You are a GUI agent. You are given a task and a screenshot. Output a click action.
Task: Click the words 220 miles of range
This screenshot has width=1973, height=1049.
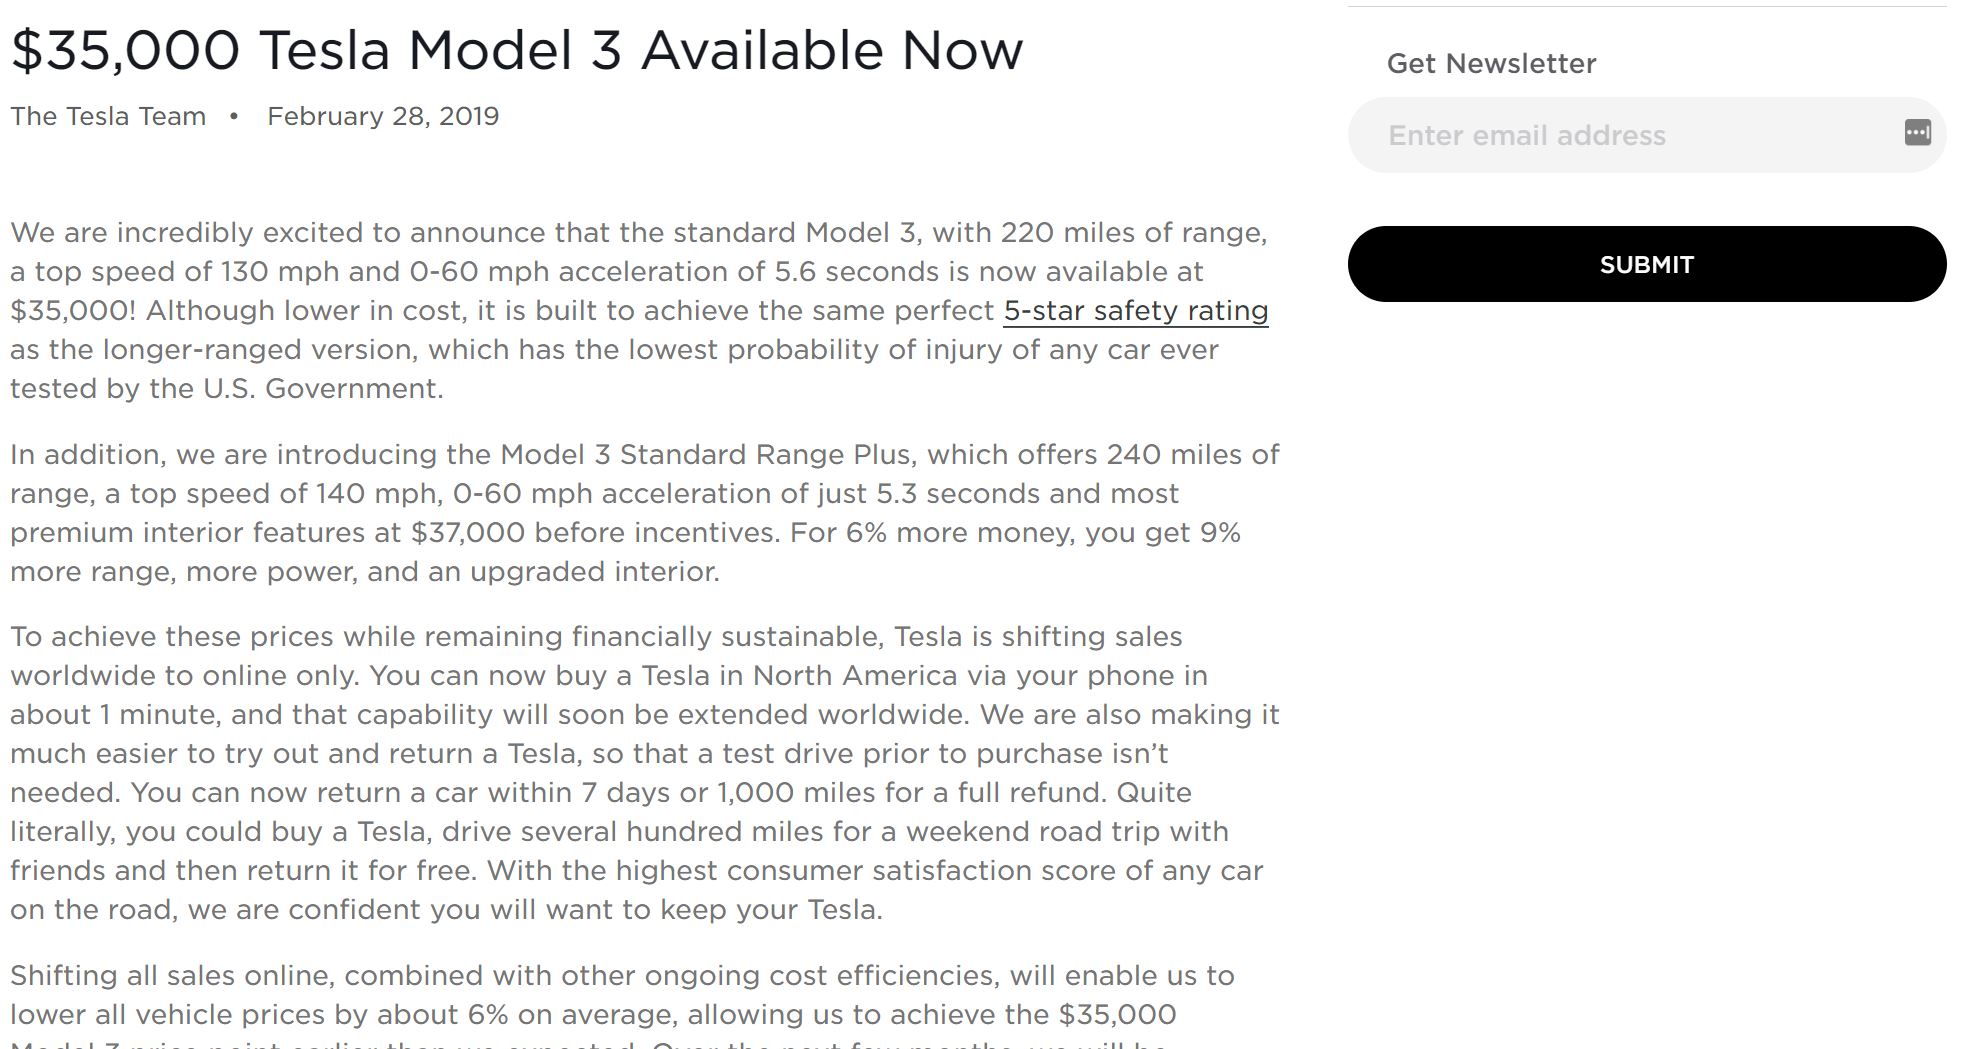1133,233
